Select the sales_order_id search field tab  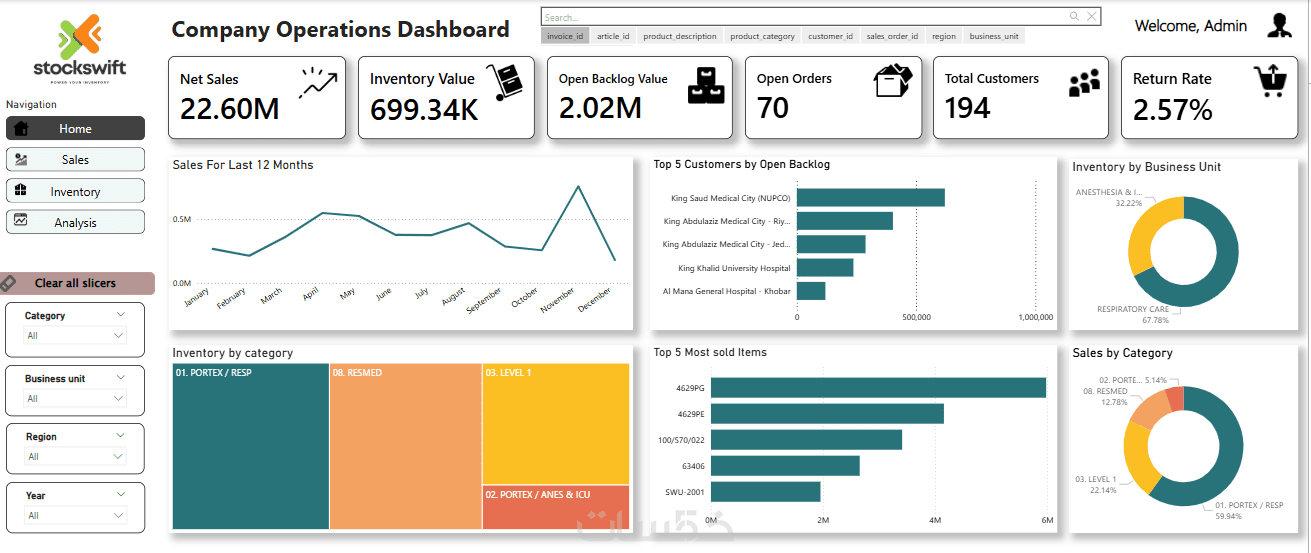[x=892, y=36]
